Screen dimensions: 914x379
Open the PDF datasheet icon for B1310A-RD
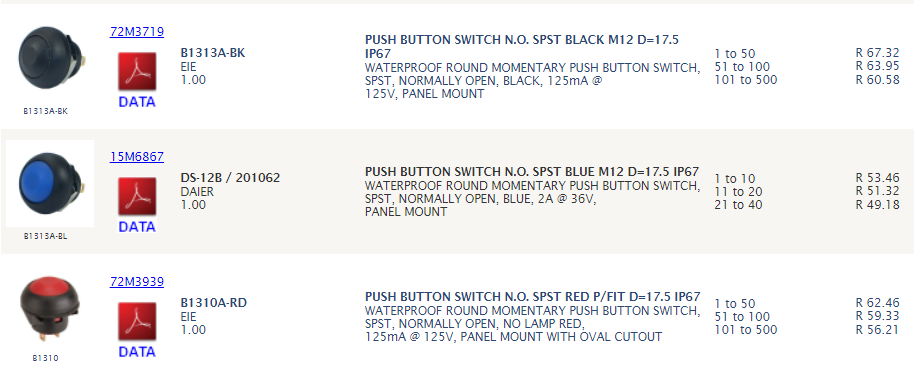[137, 321]
